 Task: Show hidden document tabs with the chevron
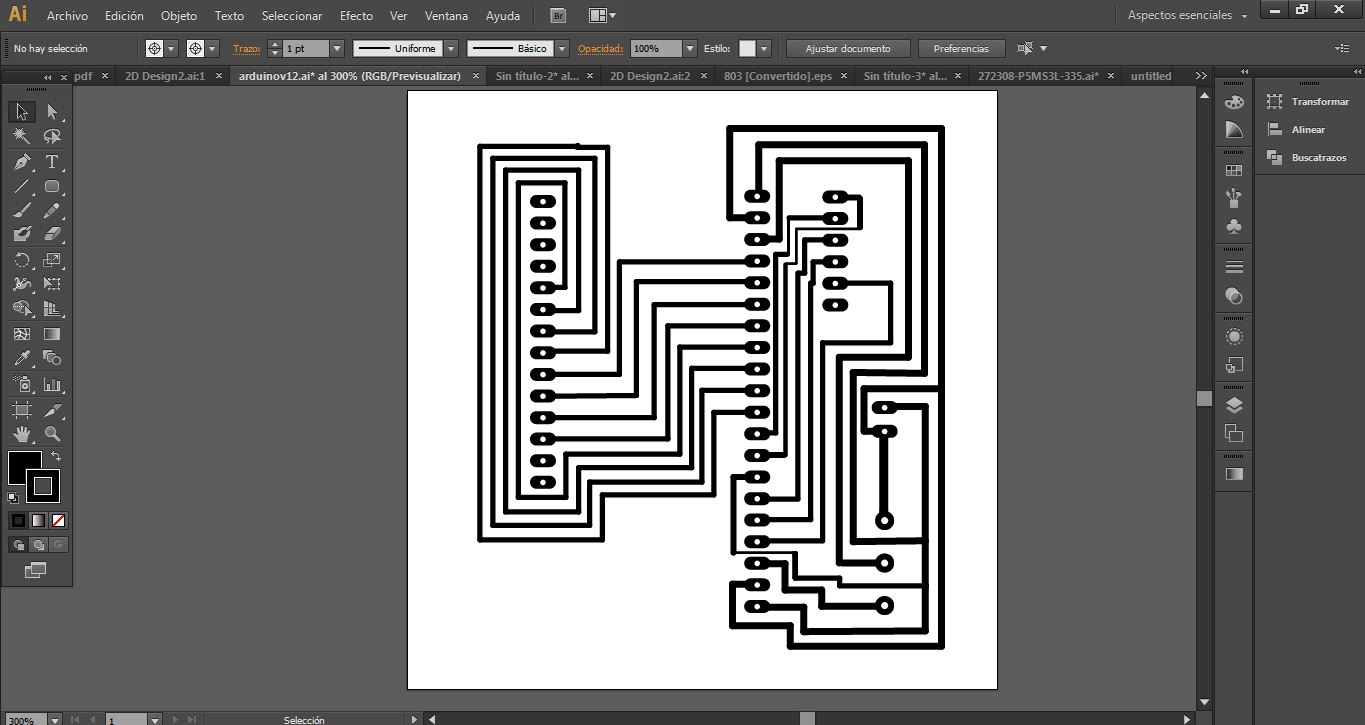[1201, 76]
